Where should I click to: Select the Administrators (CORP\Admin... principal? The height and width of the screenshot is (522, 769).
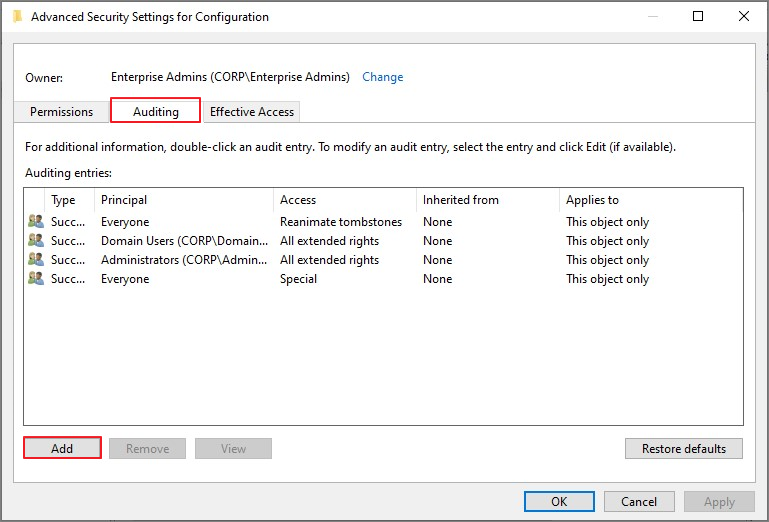coord(184,260)
